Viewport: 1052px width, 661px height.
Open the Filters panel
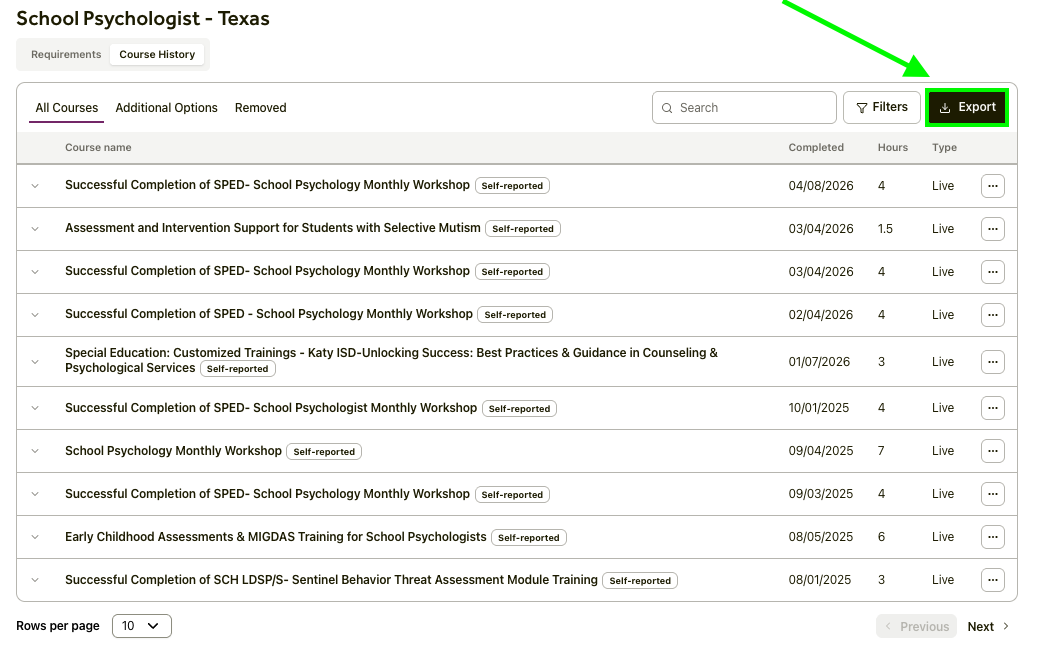click(x=882, y=108)
